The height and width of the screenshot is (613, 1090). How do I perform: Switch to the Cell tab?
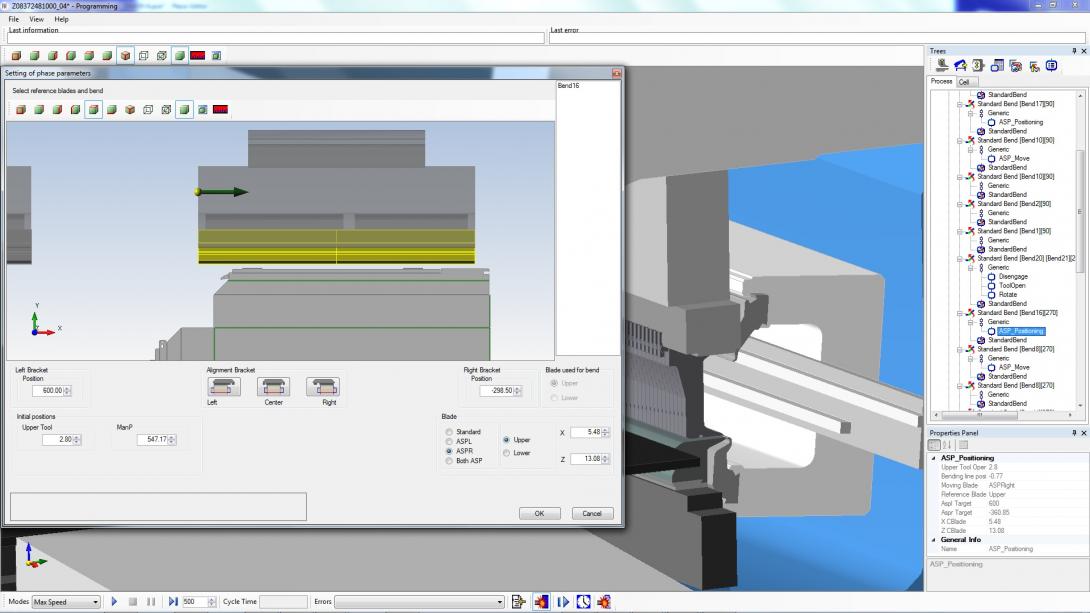pos(964,82)
